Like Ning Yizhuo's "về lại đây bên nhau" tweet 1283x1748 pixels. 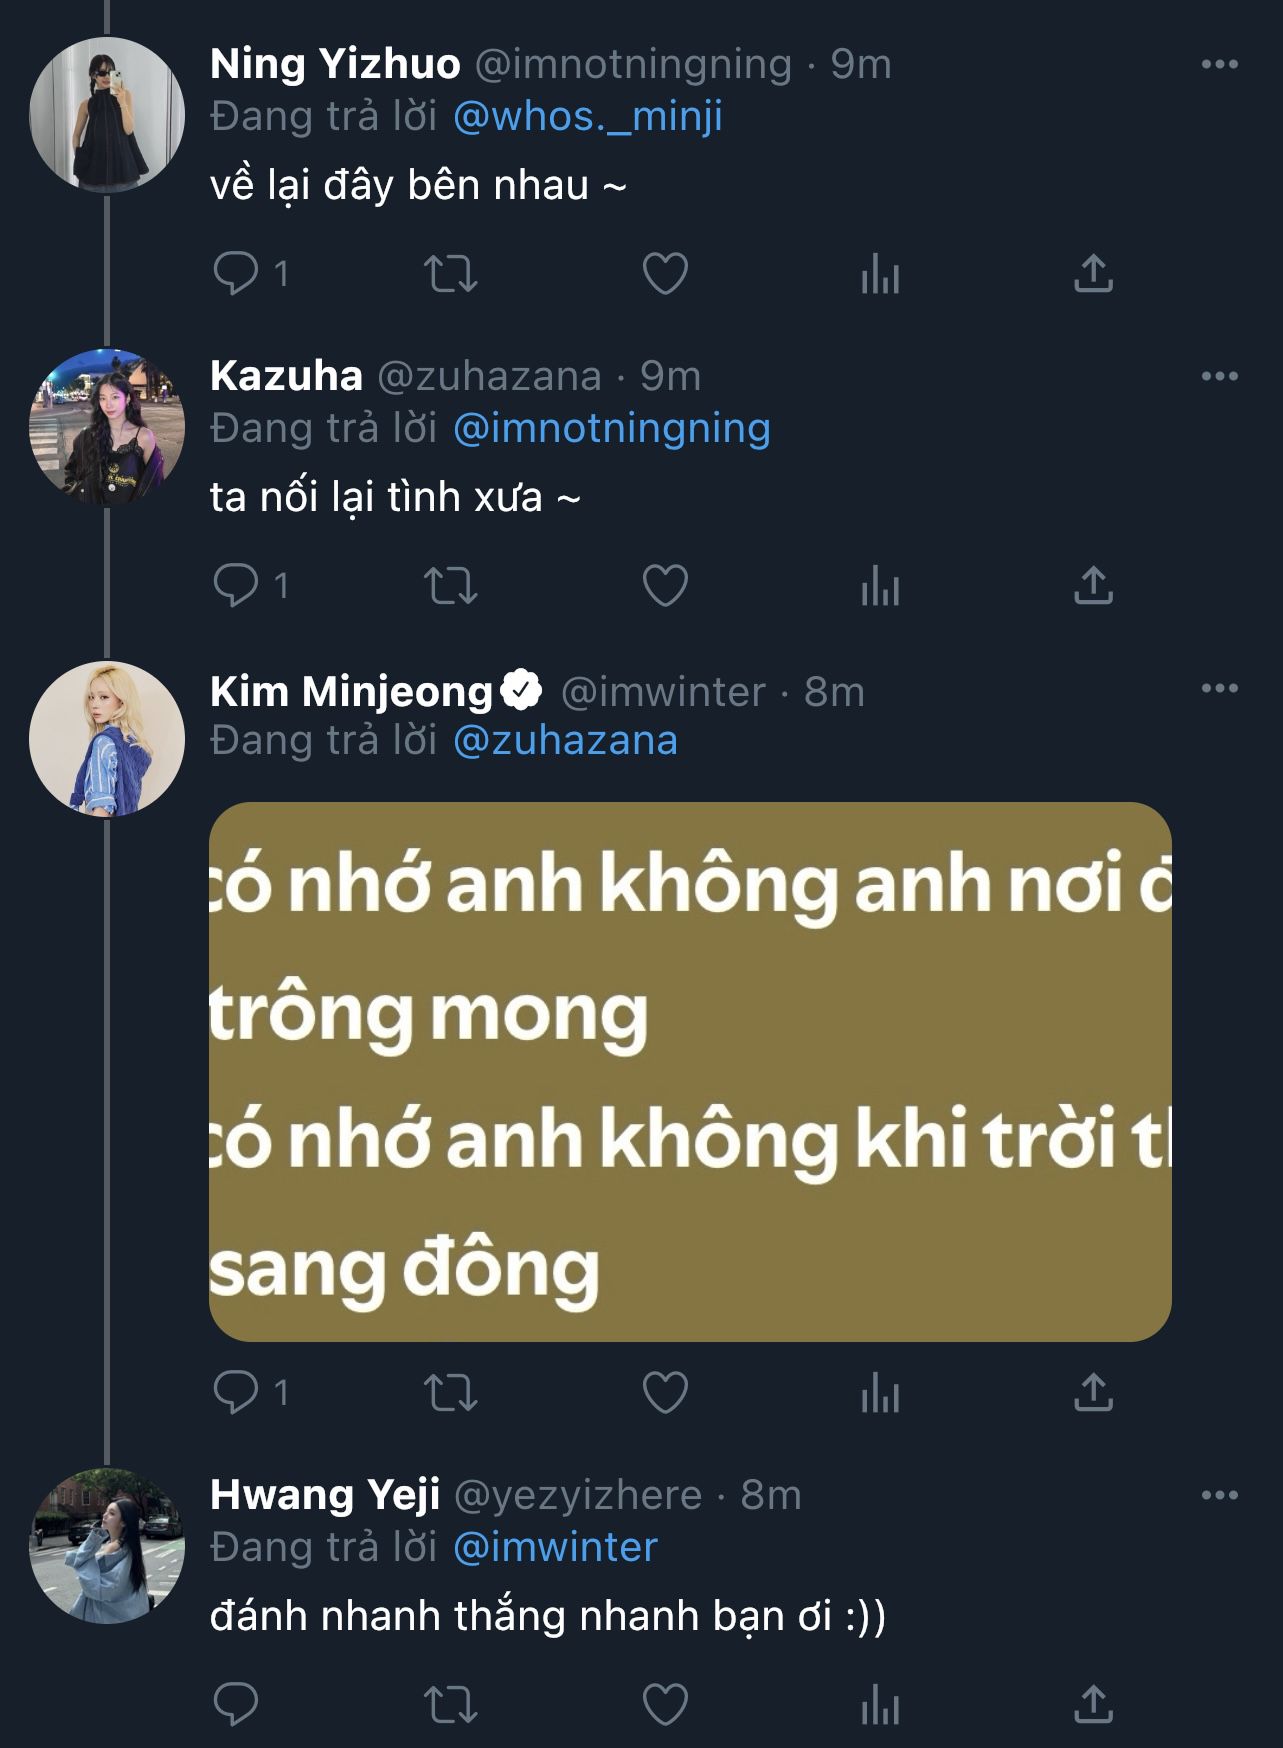(665, 273)
